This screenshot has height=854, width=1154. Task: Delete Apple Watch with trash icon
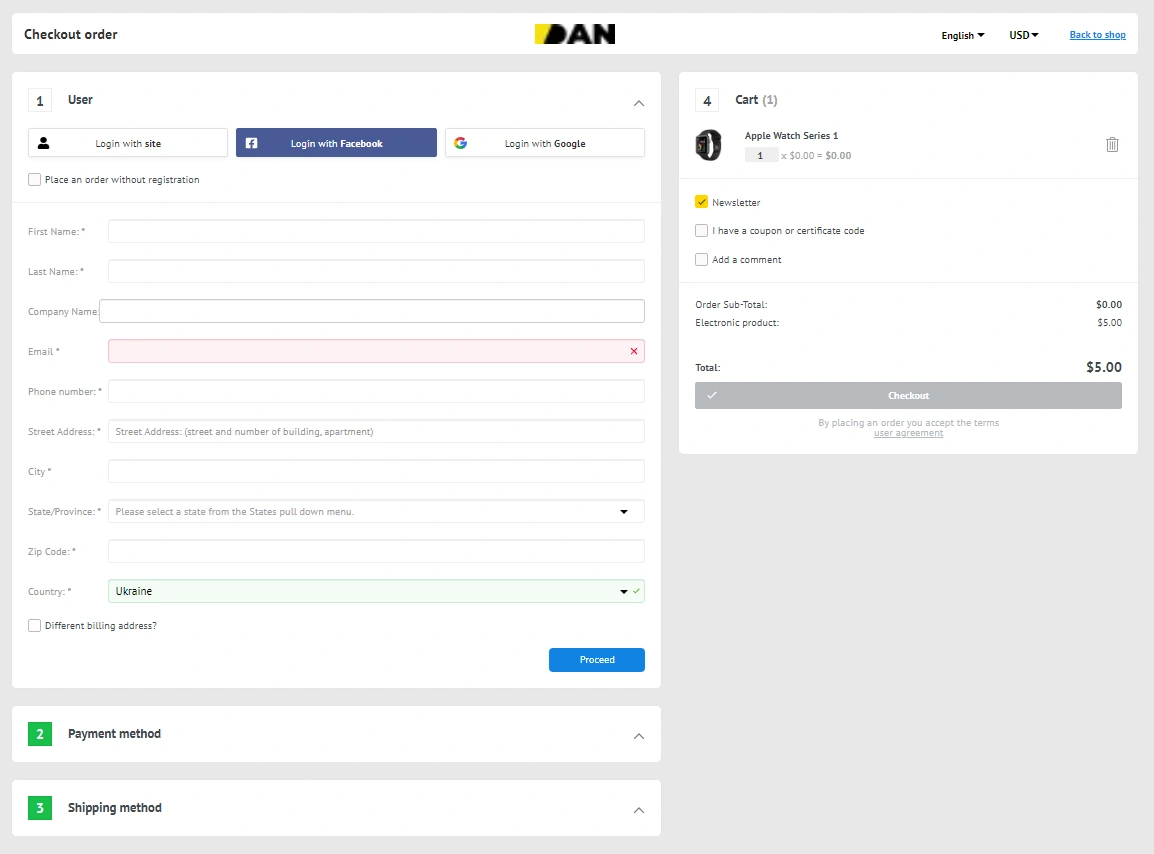(1112, 145)
